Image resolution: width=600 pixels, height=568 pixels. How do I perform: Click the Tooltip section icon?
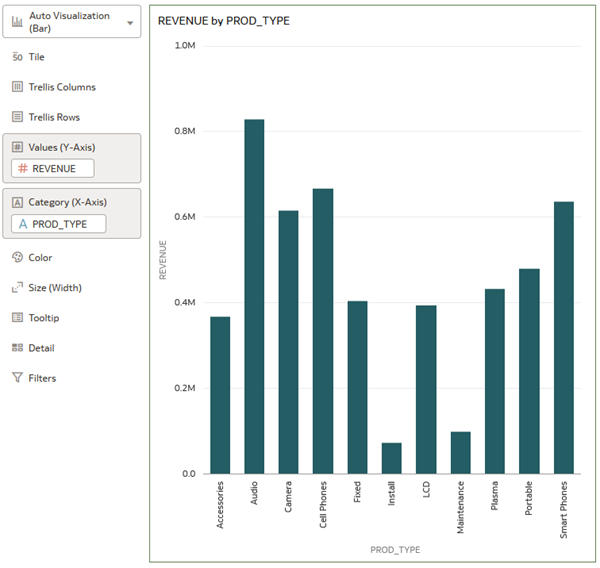(x=17, y=317)
